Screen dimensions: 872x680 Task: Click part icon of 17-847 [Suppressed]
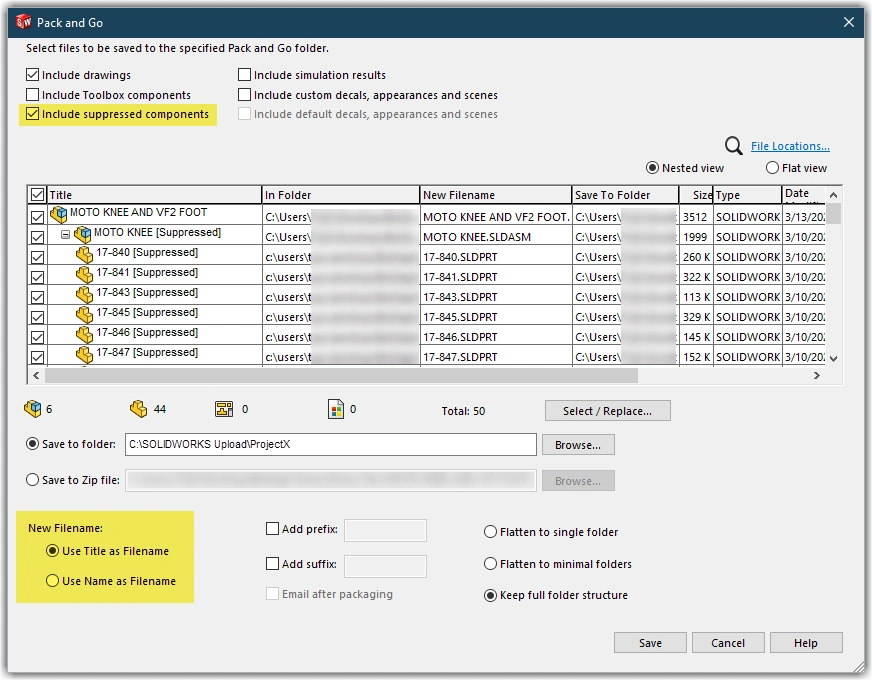click(x=84, y=354)
